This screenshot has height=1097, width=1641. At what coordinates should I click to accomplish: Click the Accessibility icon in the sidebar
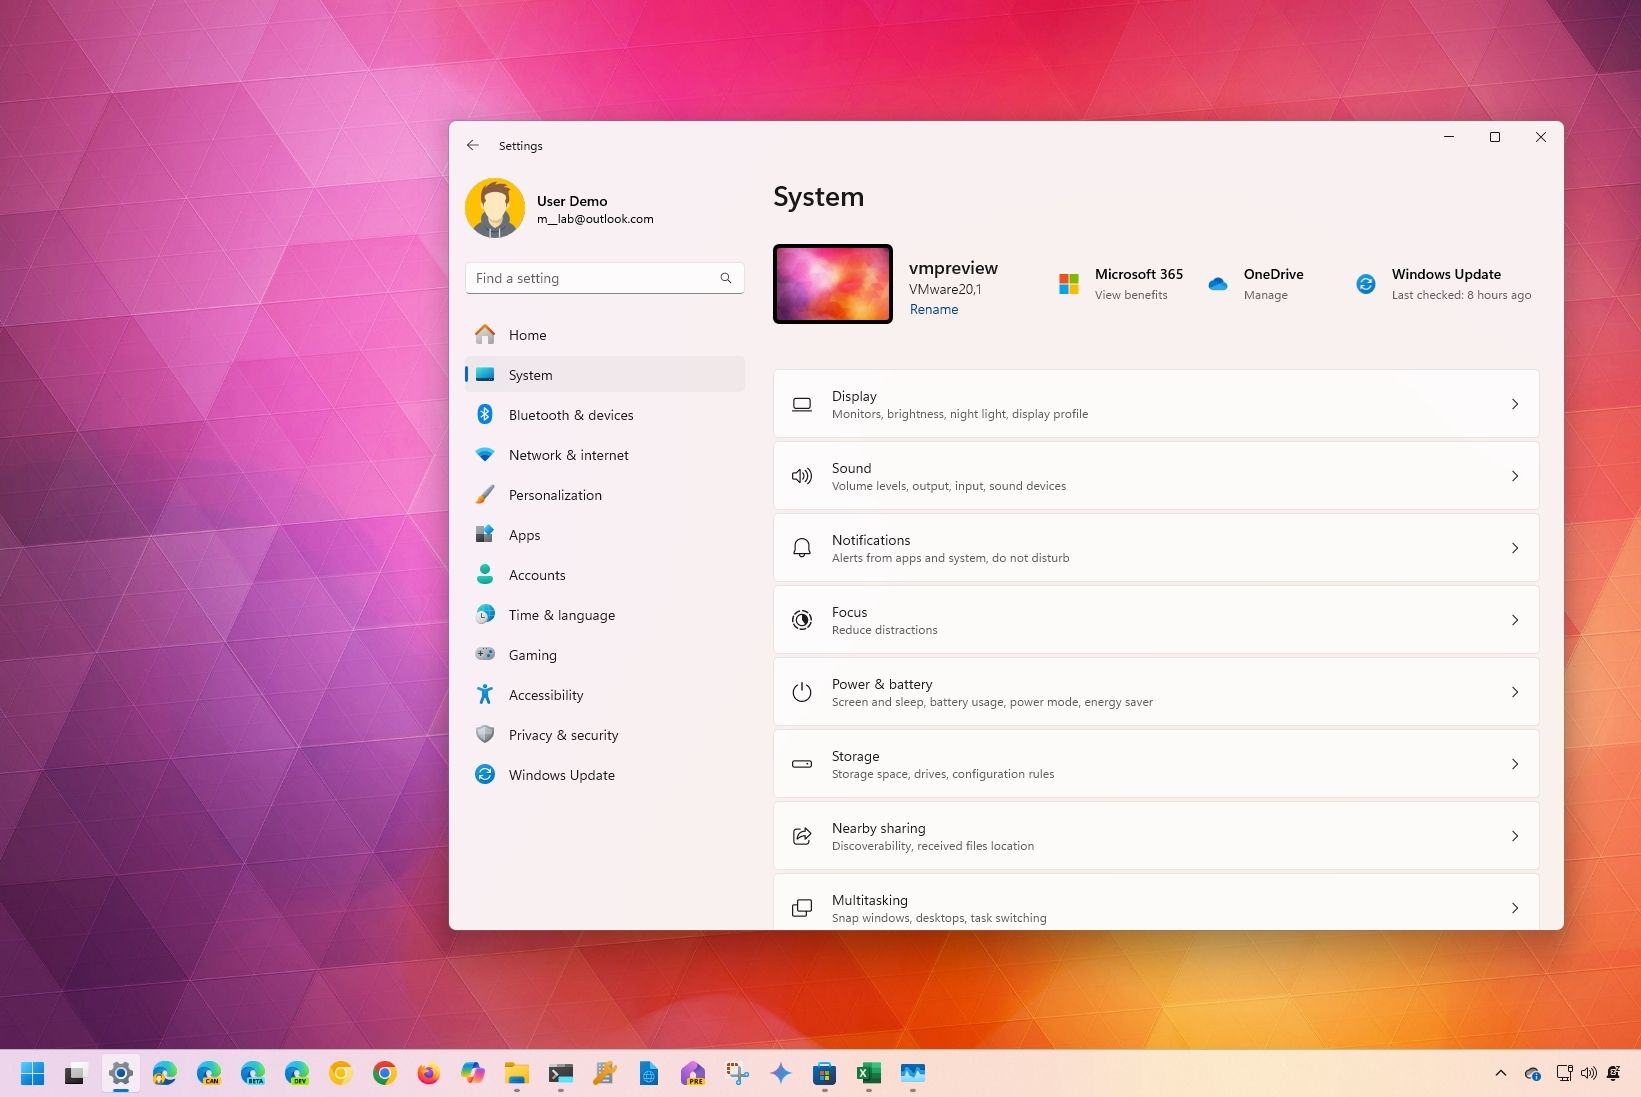[x=486, y=694]
